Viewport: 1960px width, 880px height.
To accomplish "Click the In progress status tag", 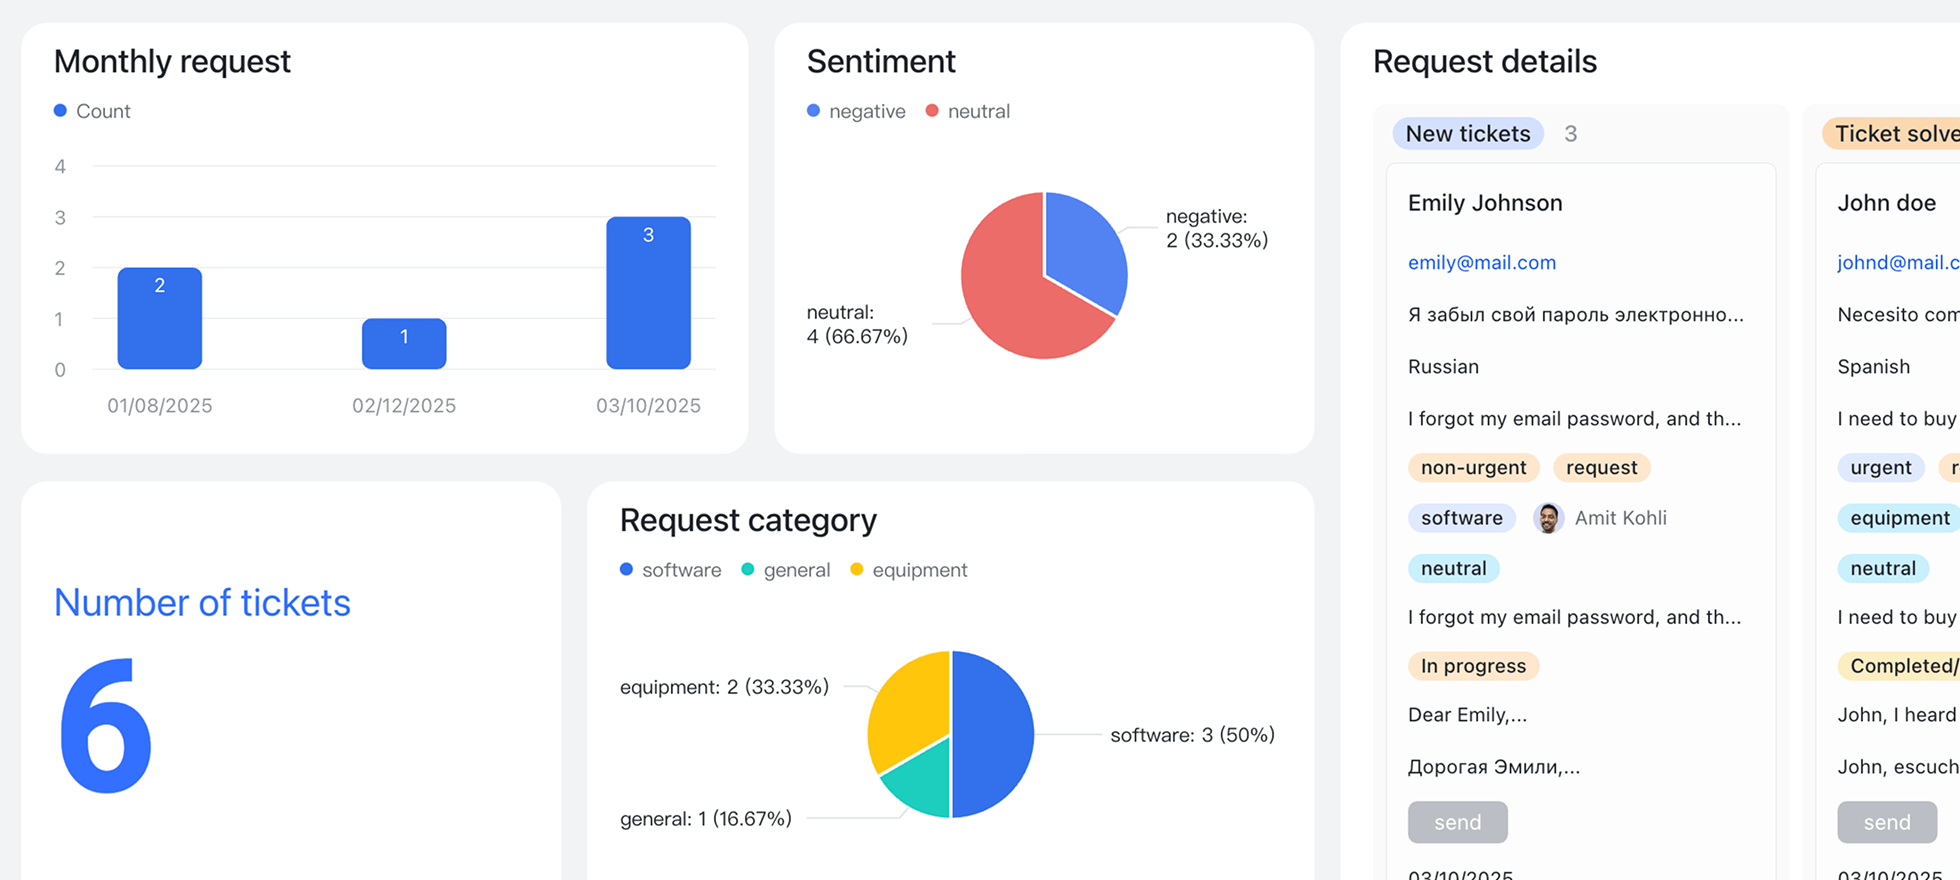I will pyautogui.click(x=1473, y=666).
